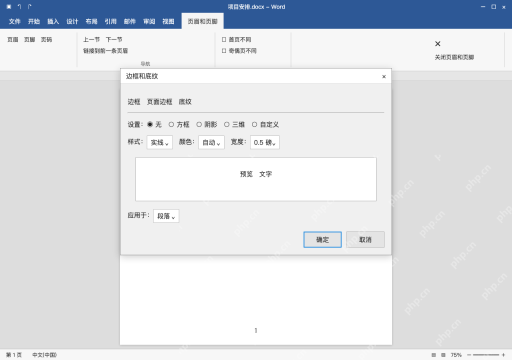Switch to the 开始 ribbon tab

click(34, 22)
